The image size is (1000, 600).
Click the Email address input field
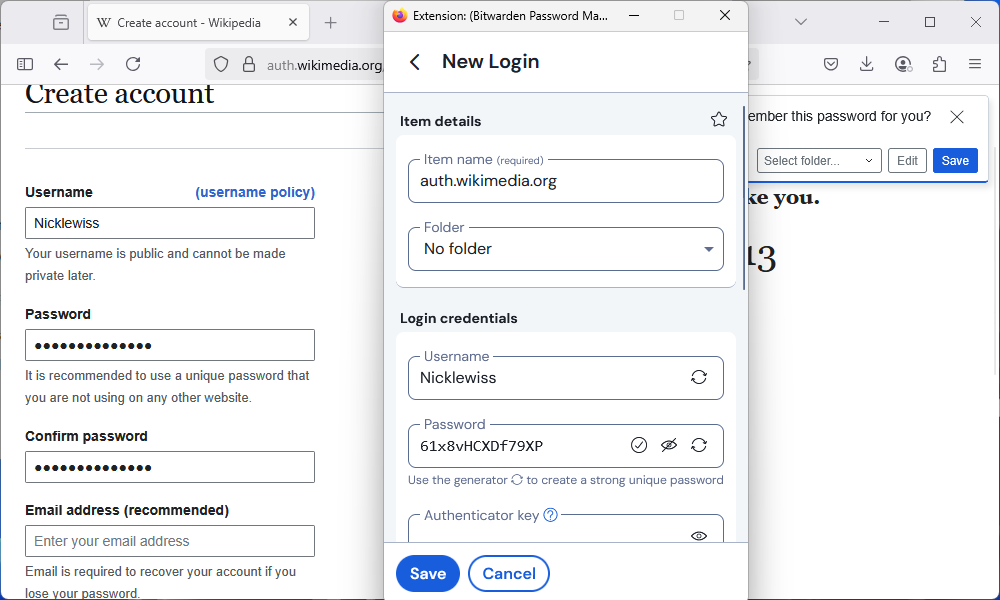coord(170,541)
